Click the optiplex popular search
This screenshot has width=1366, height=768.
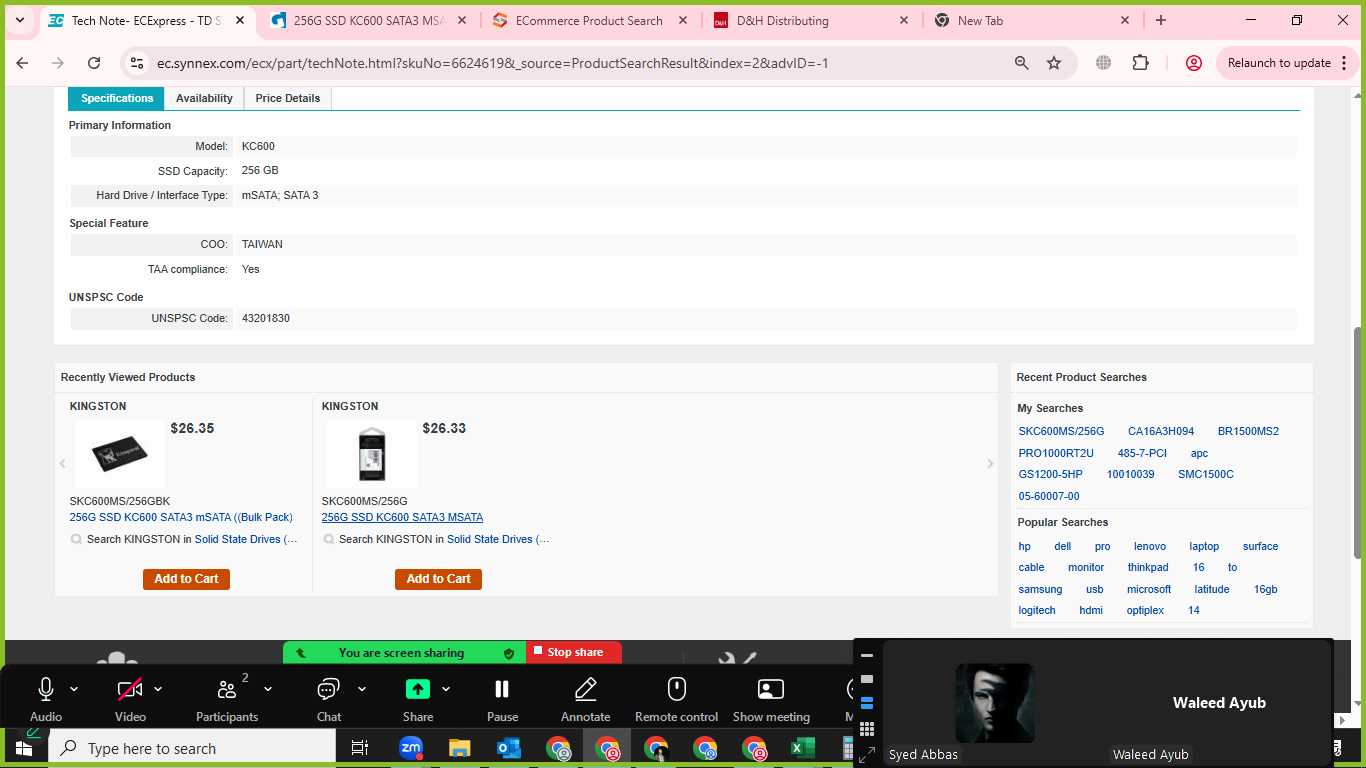pos(1145,610)
